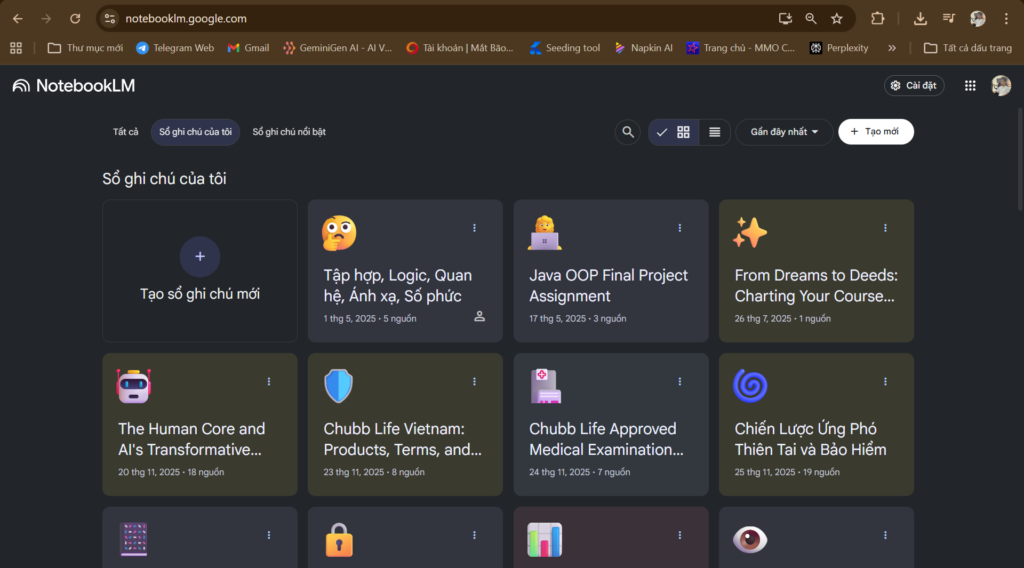
Task: Switch to list view layout
Action: (x=714, y=132)
